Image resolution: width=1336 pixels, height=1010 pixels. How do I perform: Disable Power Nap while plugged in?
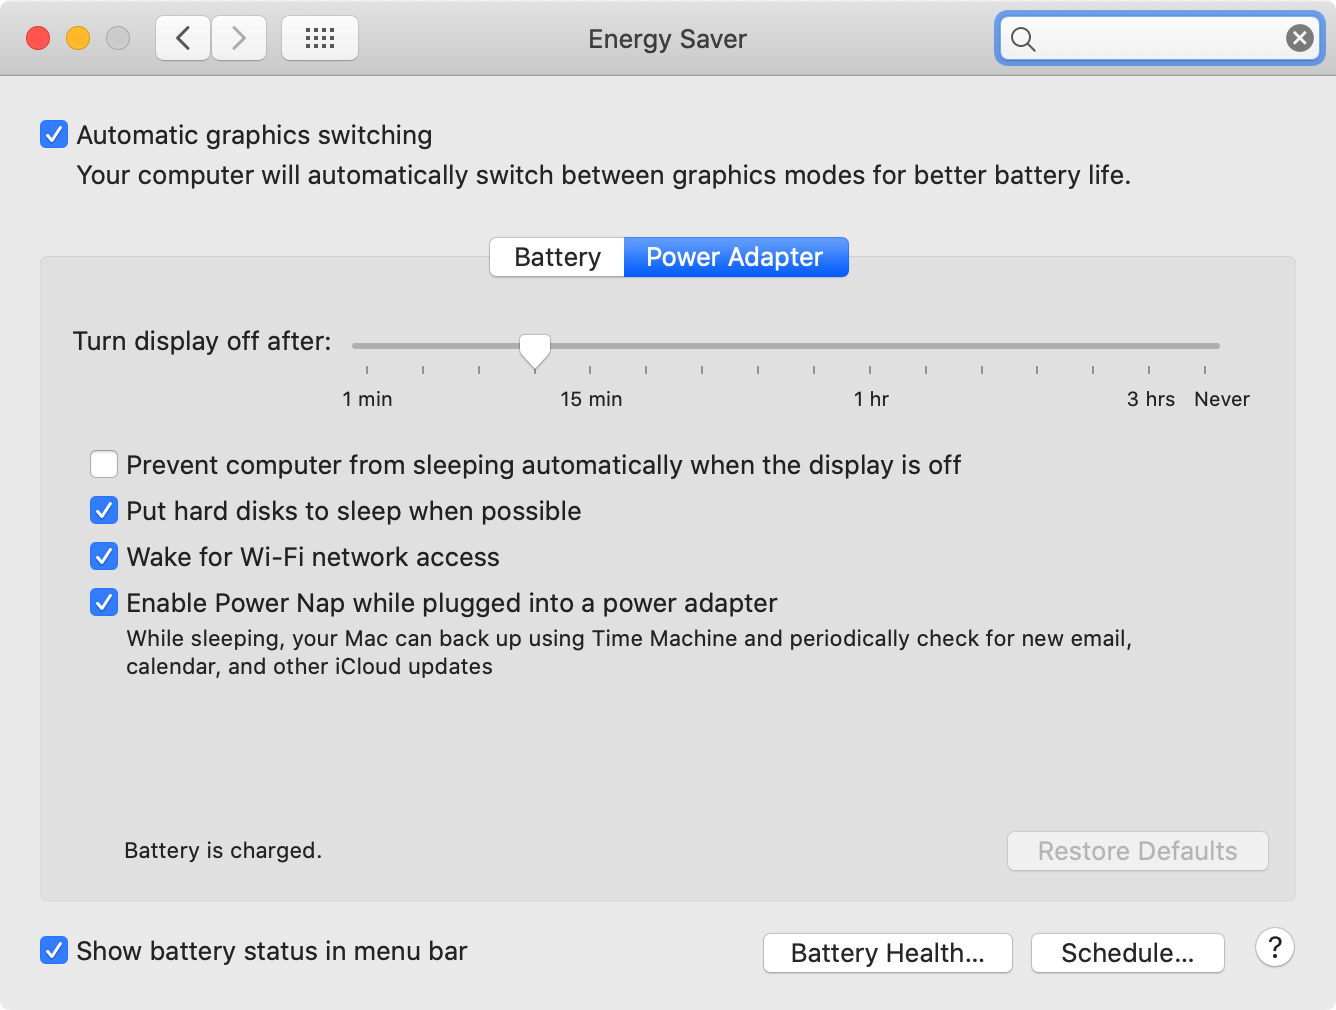point(104,602)
